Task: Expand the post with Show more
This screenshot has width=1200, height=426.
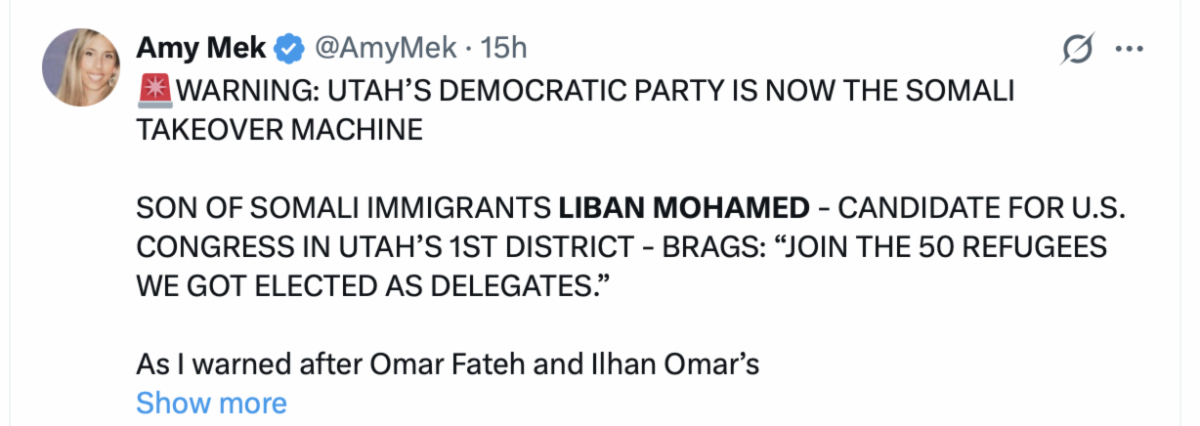Action: 211,403
